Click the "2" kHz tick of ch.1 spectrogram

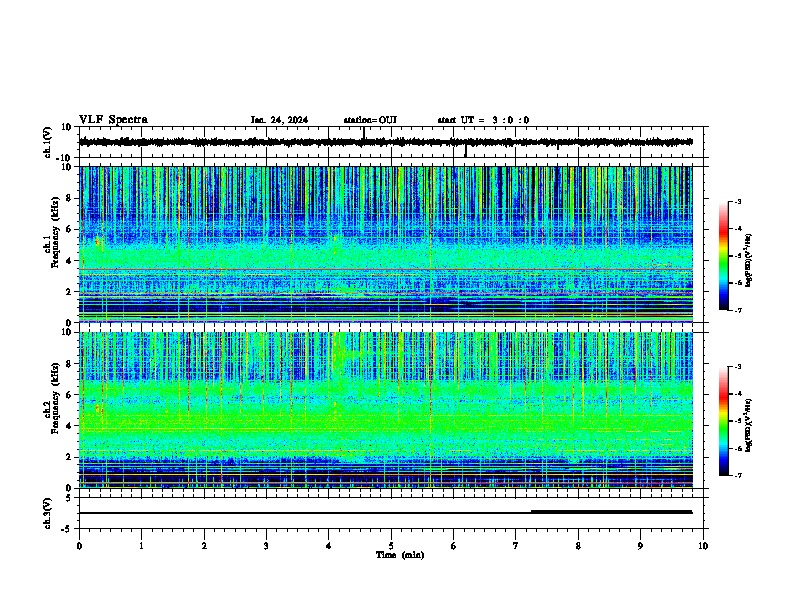point(69,292)
